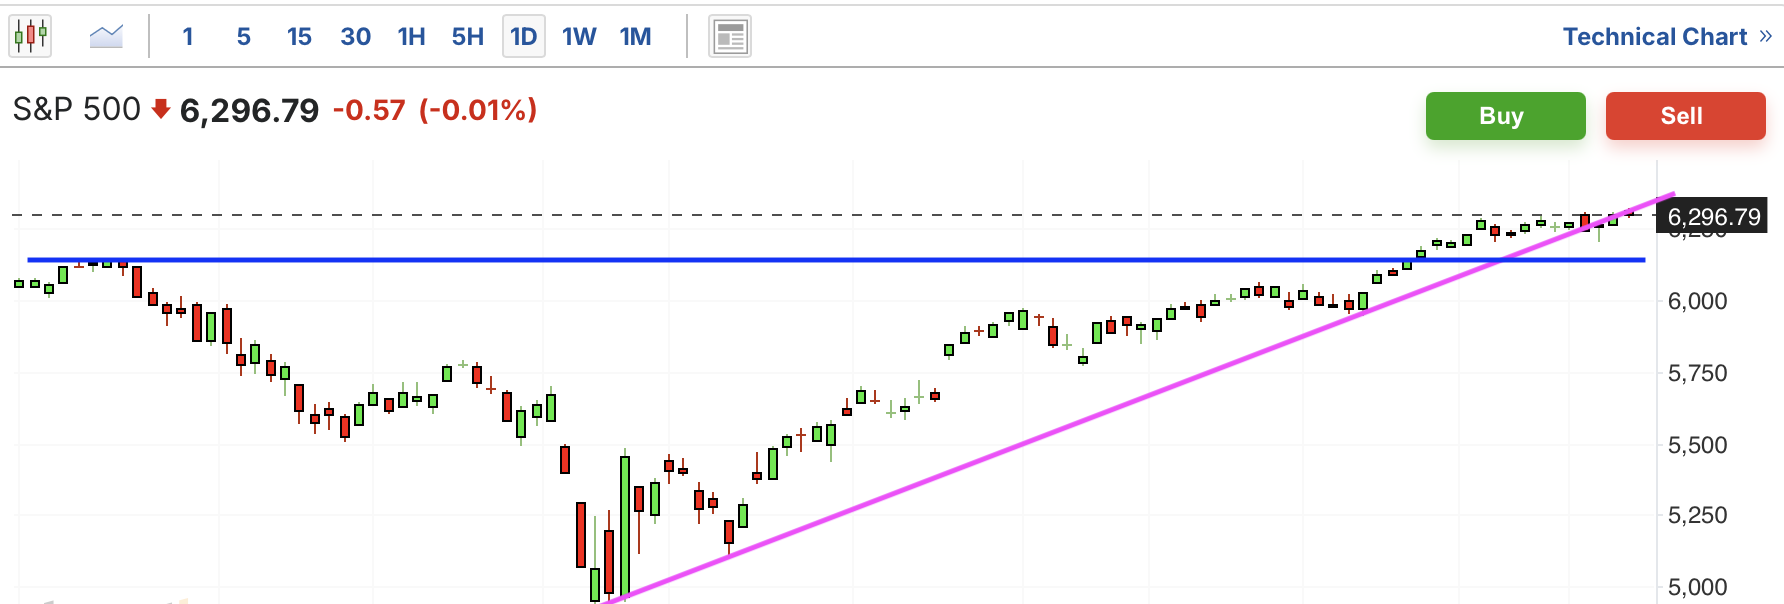Select the candlestick chart type icon
Screen dimensions: 1784x604
[31, 36]
